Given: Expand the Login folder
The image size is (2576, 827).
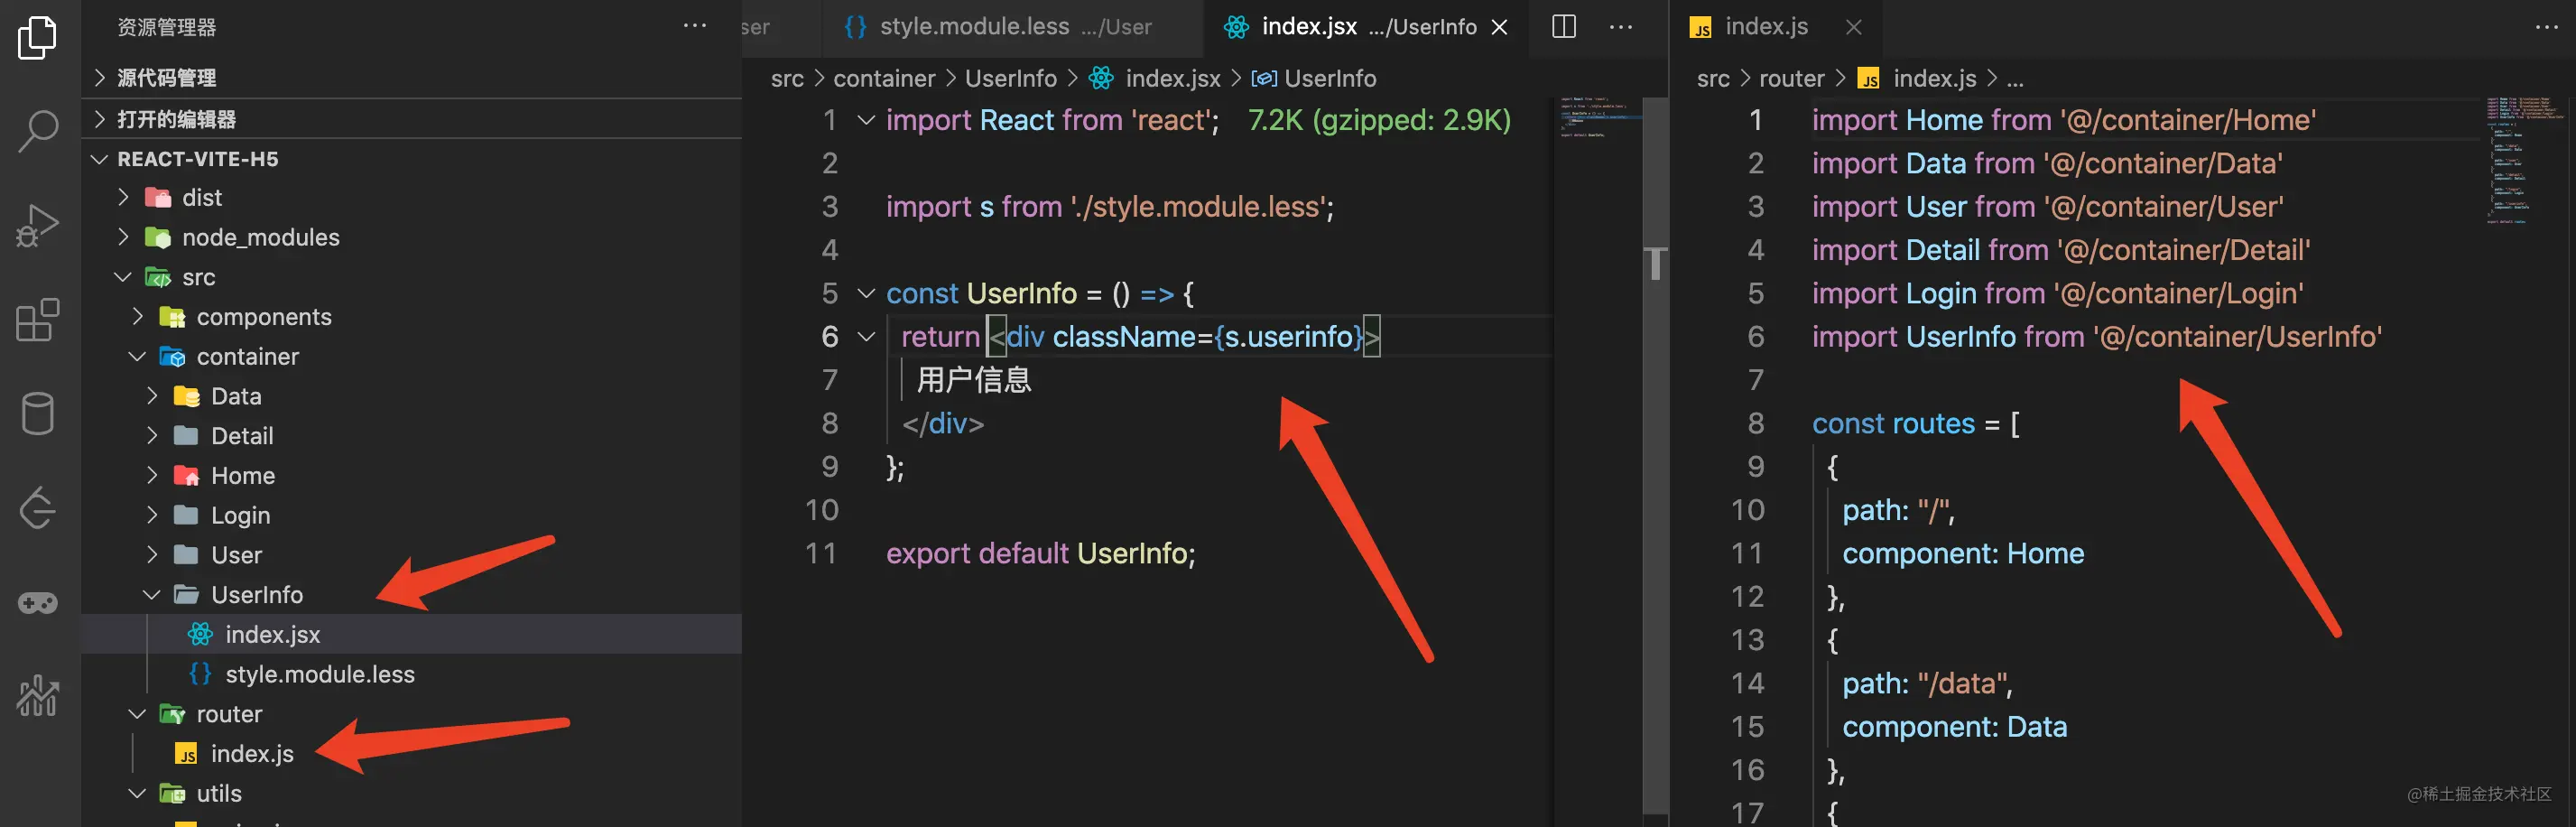Looking at the screenshot, I should pyautogui.click(x=411, y=515).
